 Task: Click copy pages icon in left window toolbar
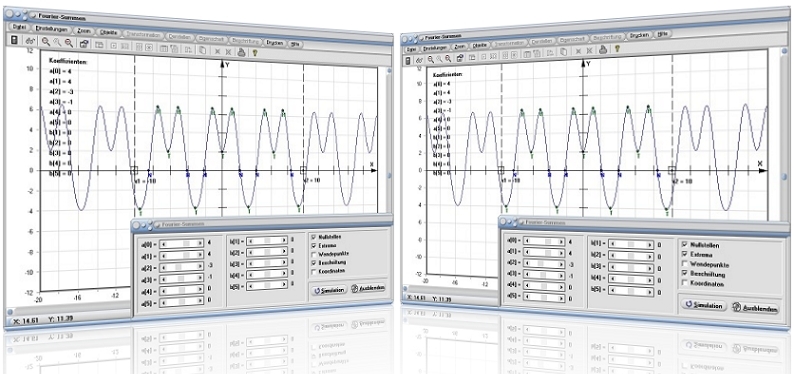(x=202, y=51)
